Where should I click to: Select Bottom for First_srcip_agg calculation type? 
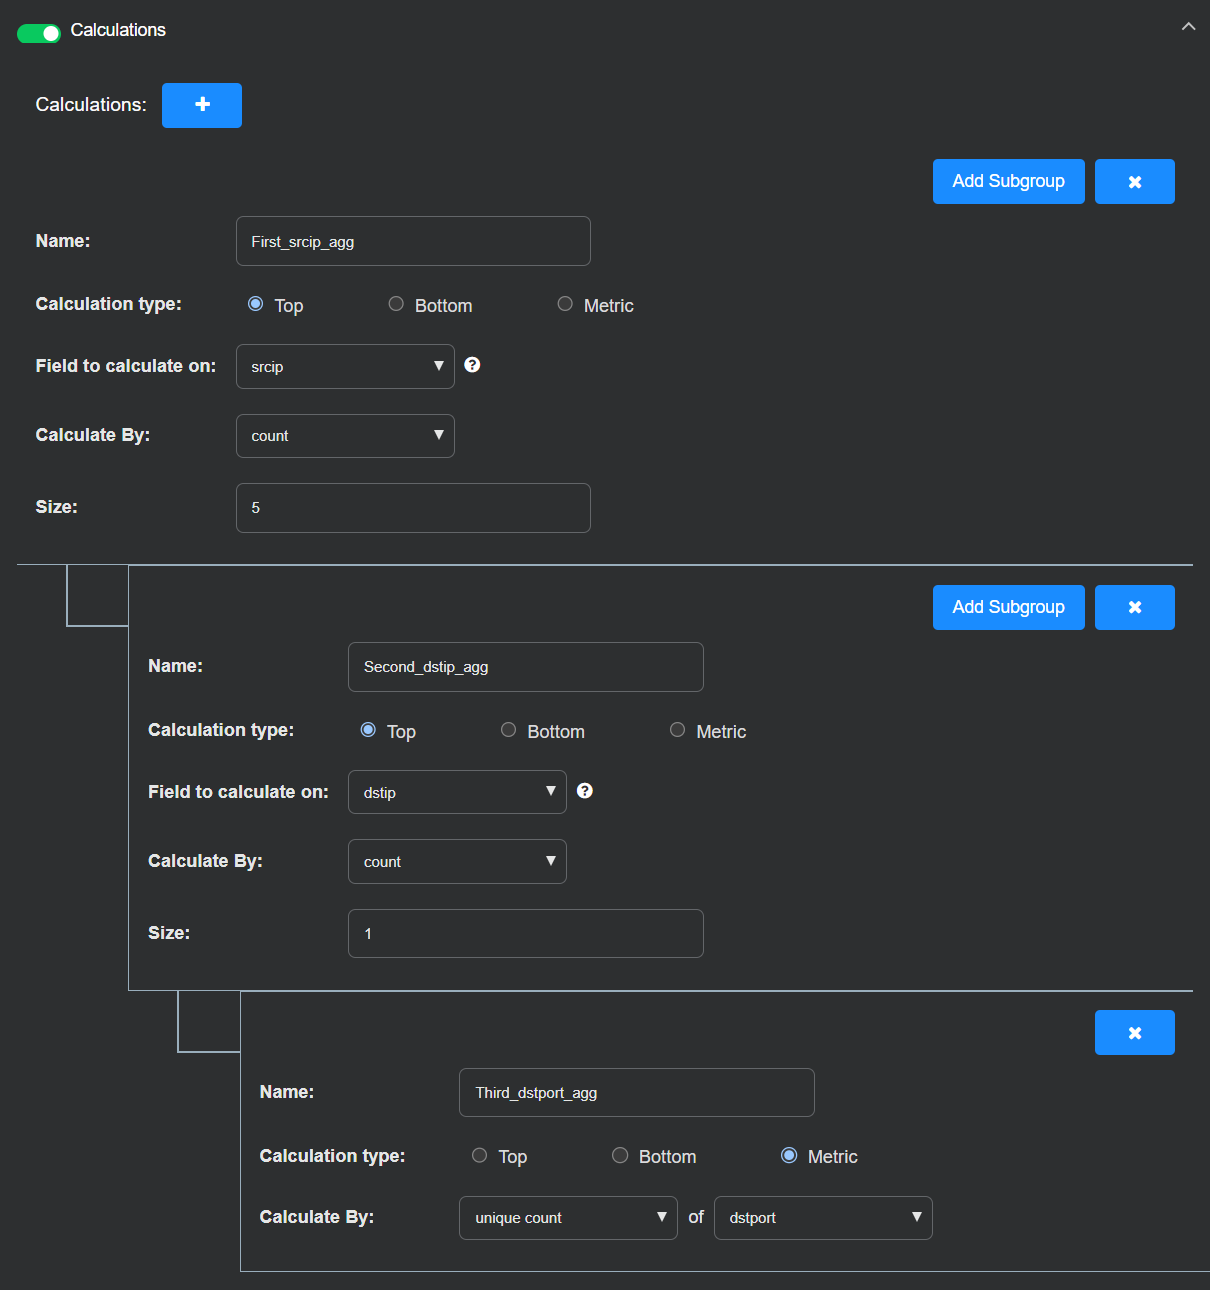pyautogui.click(x=397, y=304)
